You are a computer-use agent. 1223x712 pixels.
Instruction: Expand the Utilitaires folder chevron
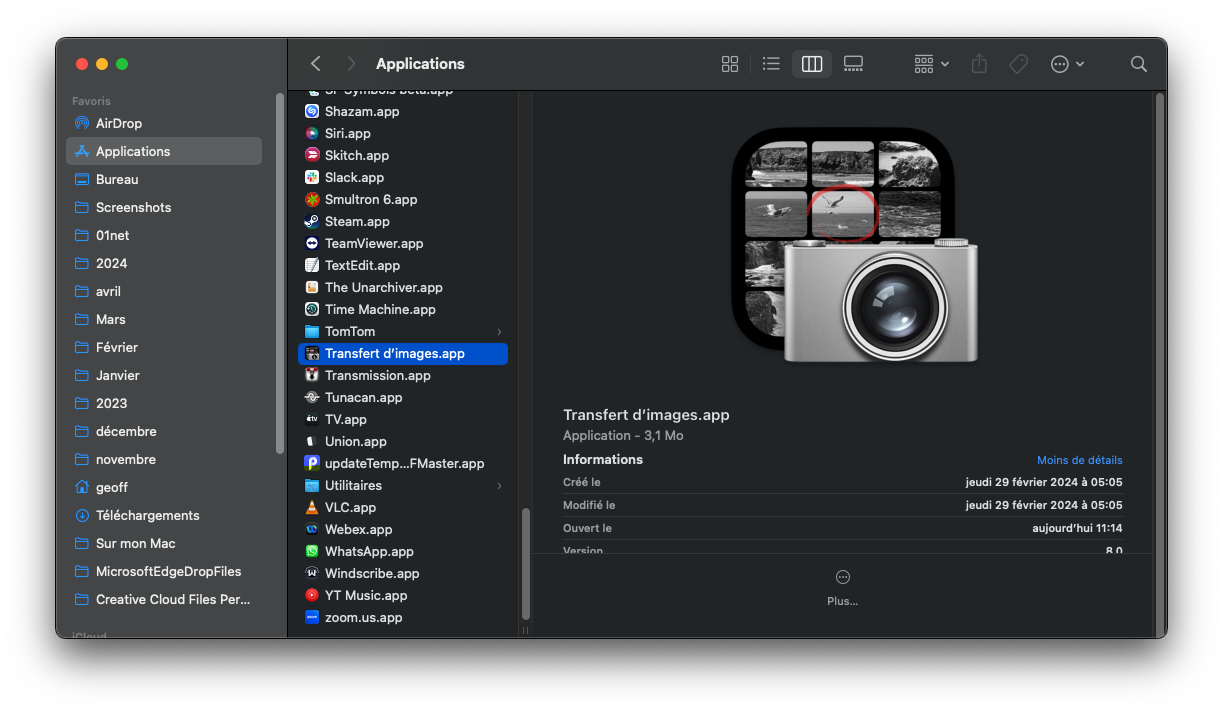pyautogui.click(x=499, y=485)
